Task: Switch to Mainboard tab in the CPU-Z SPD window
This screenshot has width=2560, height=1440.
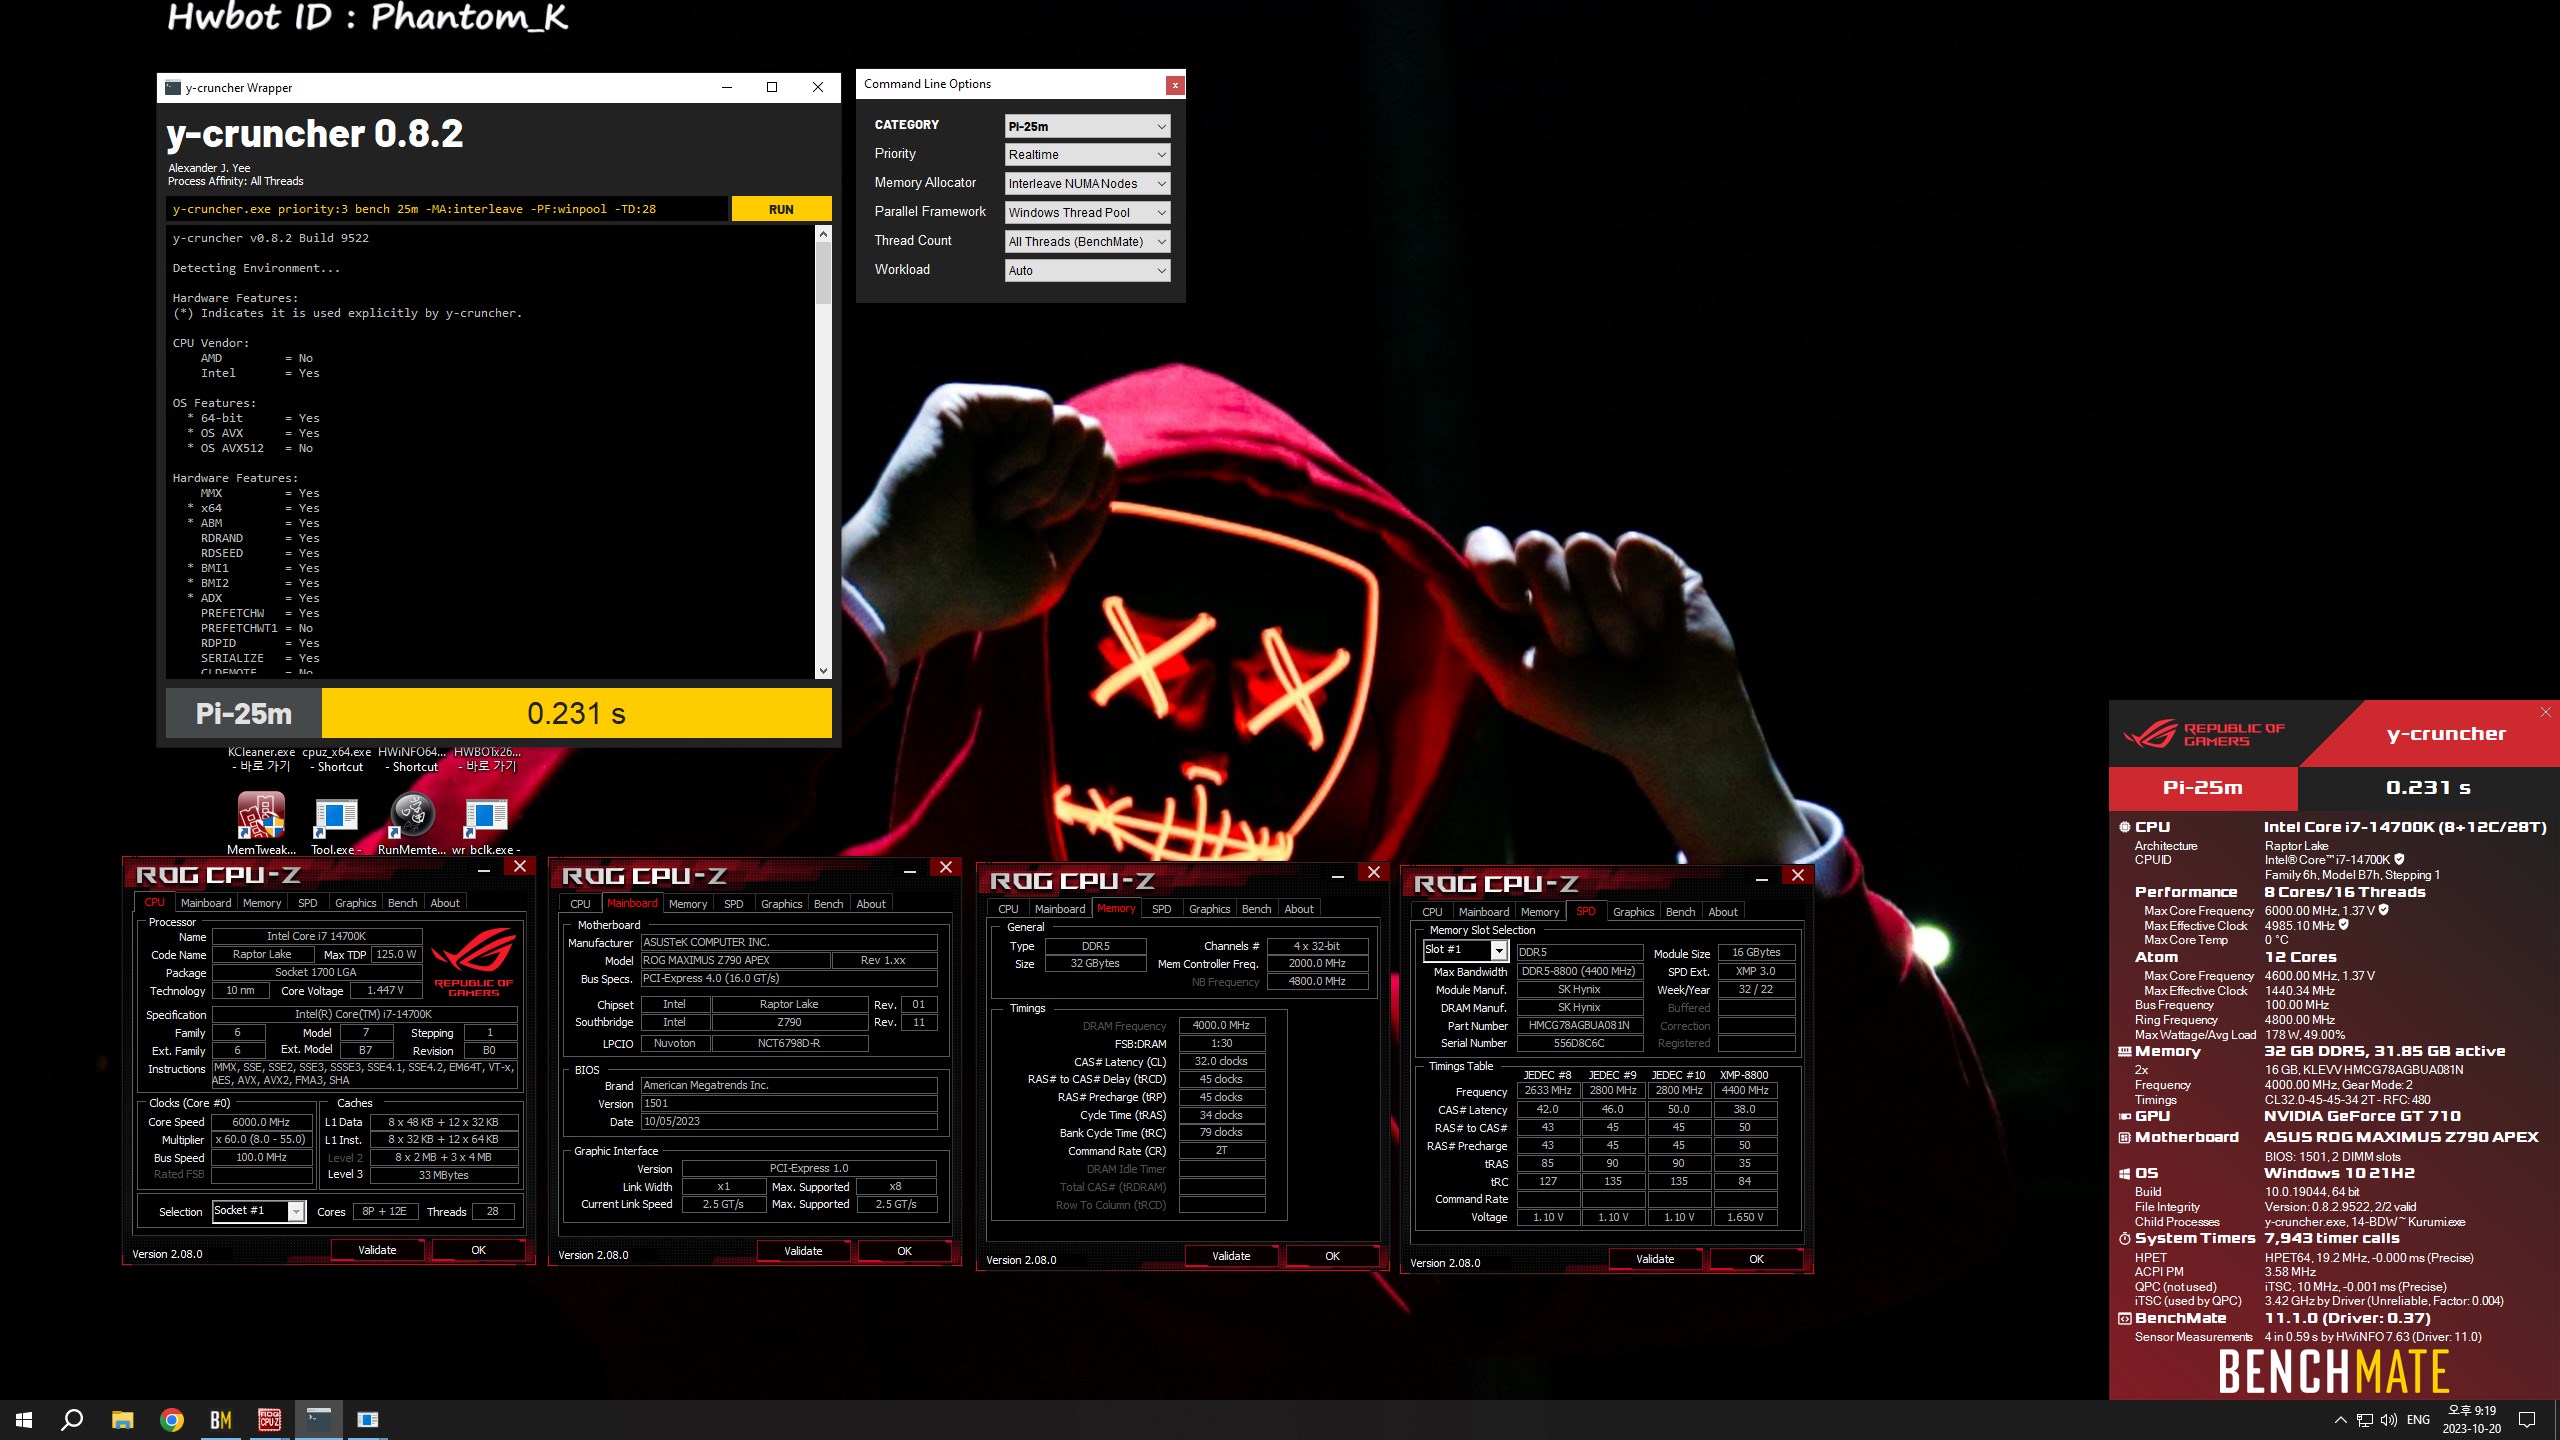Action: 1484,912
